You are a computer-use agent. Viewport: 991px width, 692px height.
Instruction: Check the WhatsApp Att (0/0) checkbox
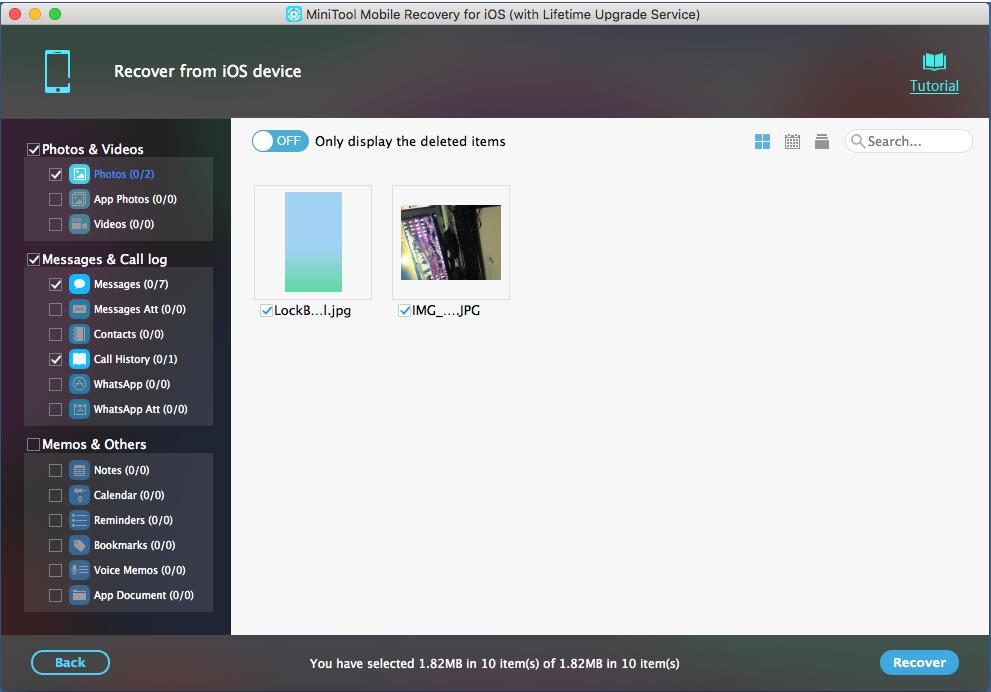click(x=56, y=409)
